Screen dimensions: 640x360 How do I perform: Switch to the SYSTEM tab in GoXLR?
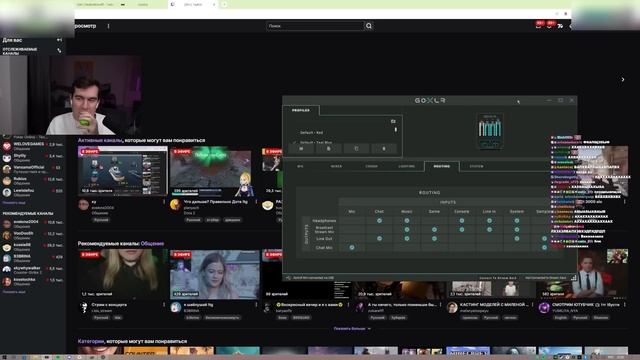(x=476, y=167)
